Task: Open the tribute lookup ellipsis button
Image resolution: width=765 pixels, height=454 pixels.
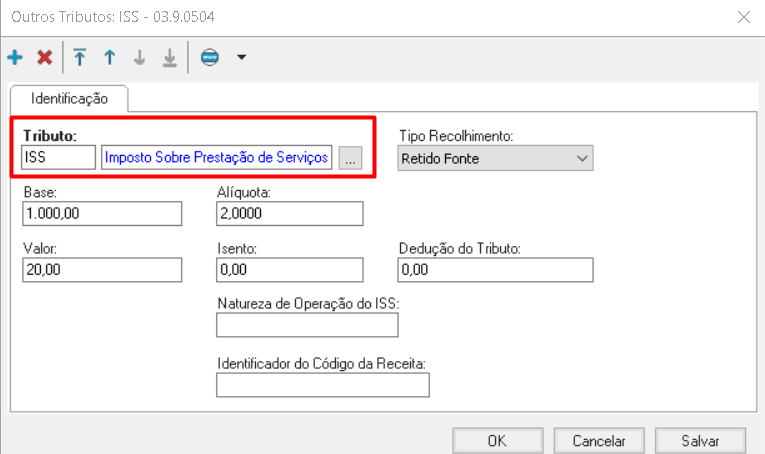Action: [350, 158]
